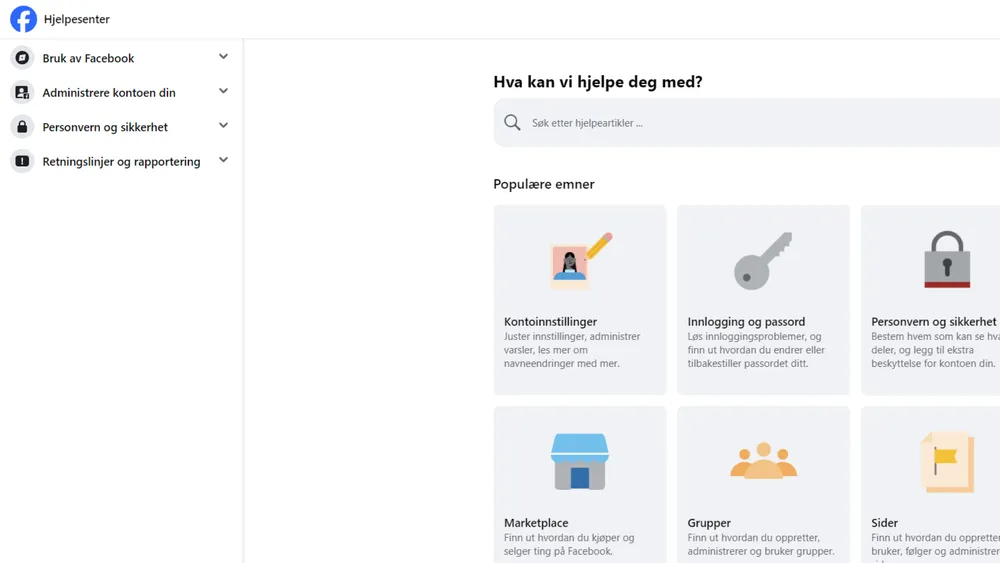1000x563 pixels.
Task: Open the Kontoinnstillinger topic title
Action: click(550, 321)
